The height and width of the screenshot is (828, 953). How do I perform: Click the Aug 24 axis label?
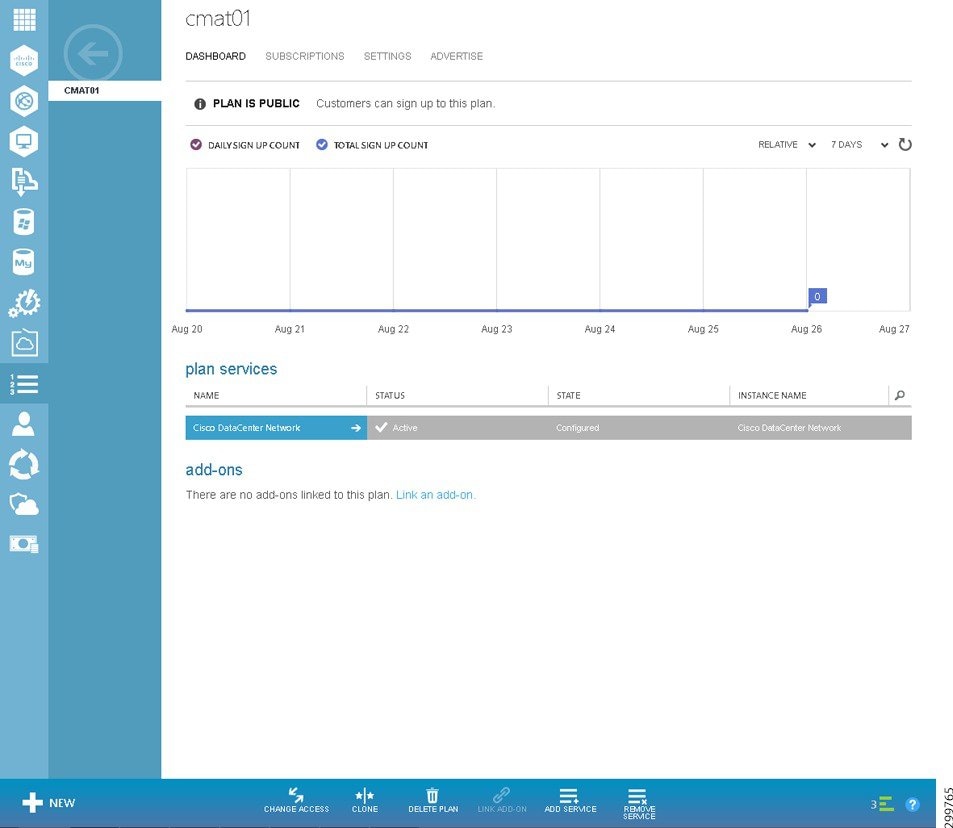point(599,329)
